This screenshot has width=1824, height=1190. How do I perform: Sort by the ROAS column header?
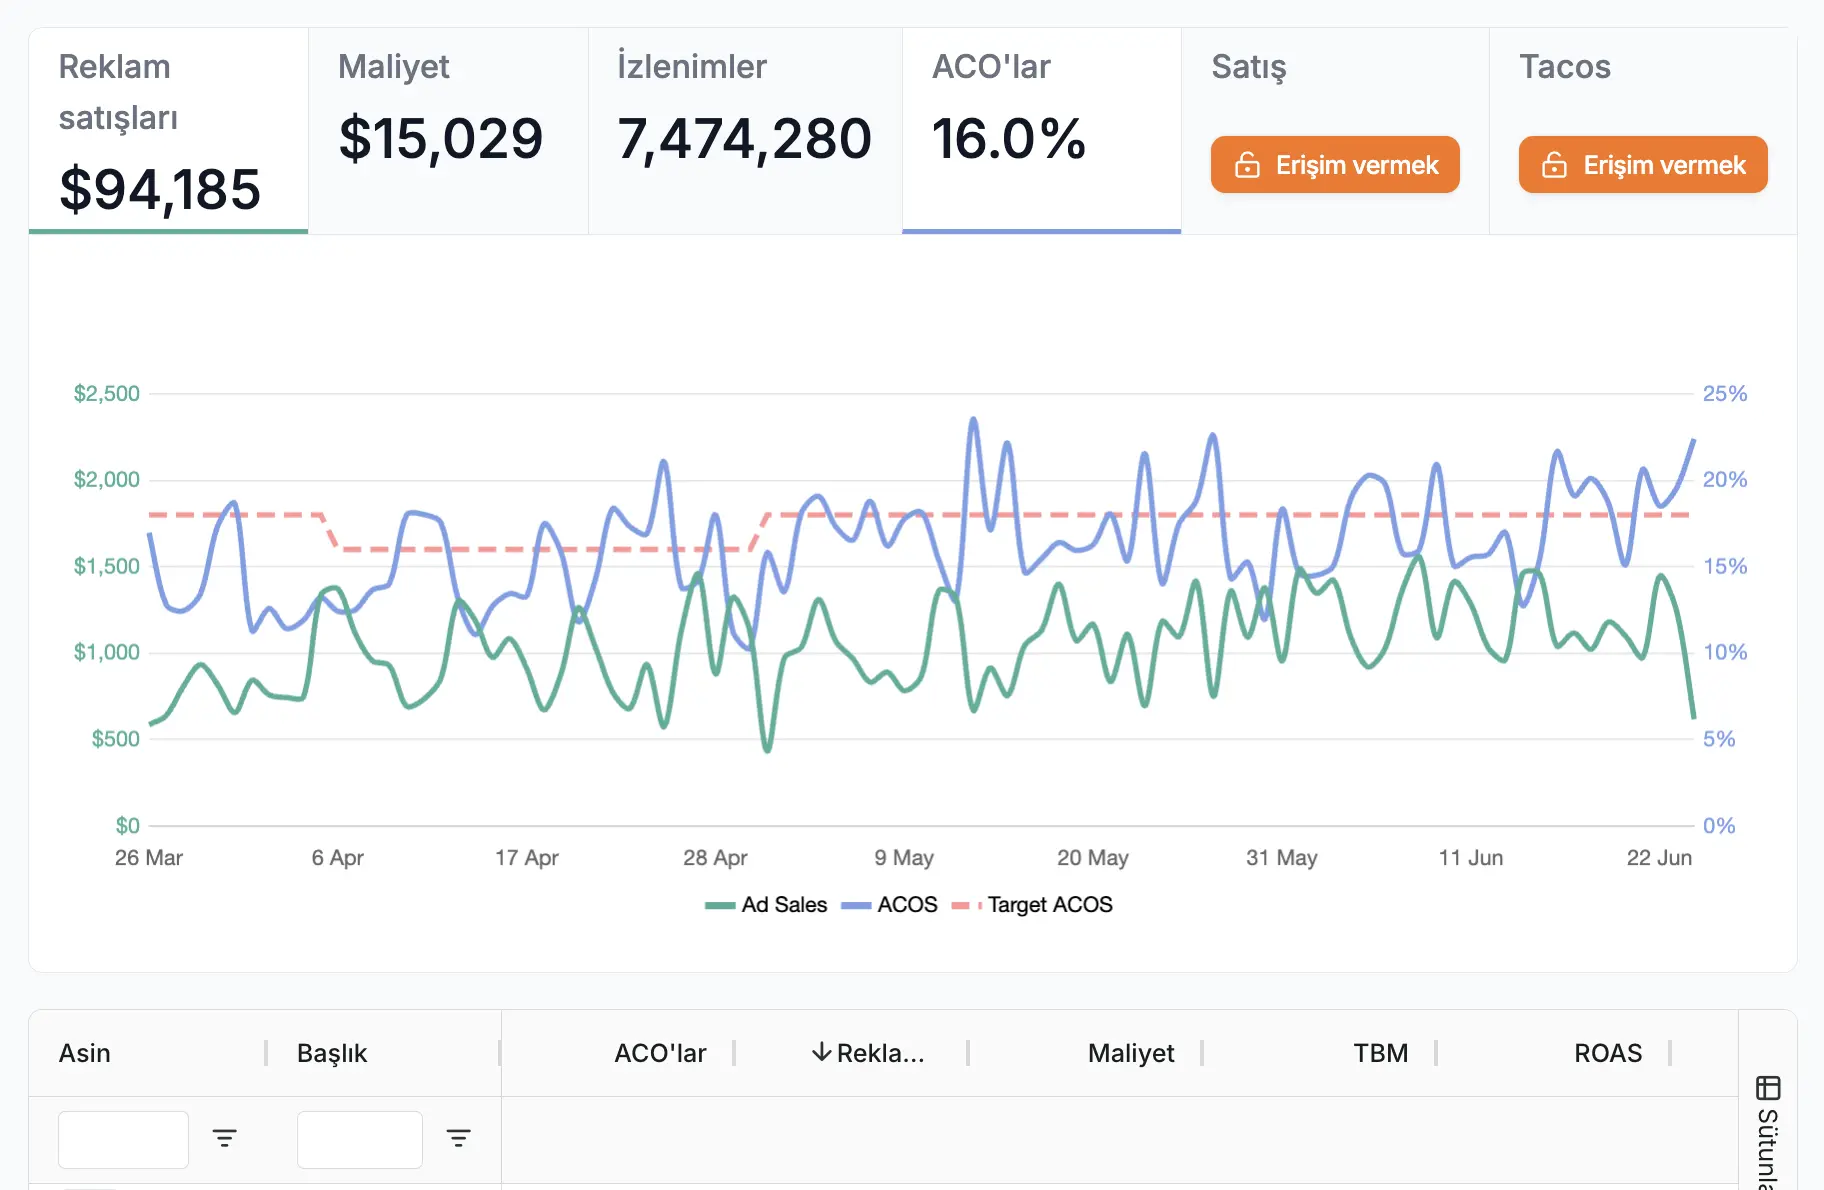pos(1607,1052)
